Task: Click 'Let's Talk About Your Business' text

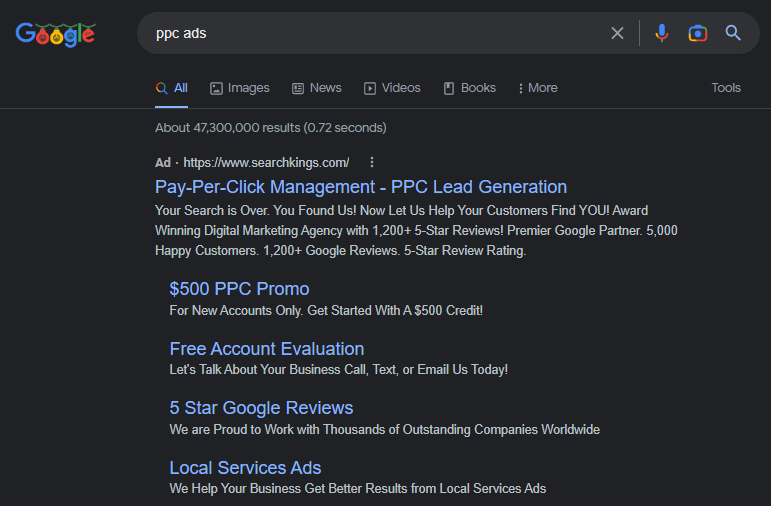Action: (x=339, y=370)
